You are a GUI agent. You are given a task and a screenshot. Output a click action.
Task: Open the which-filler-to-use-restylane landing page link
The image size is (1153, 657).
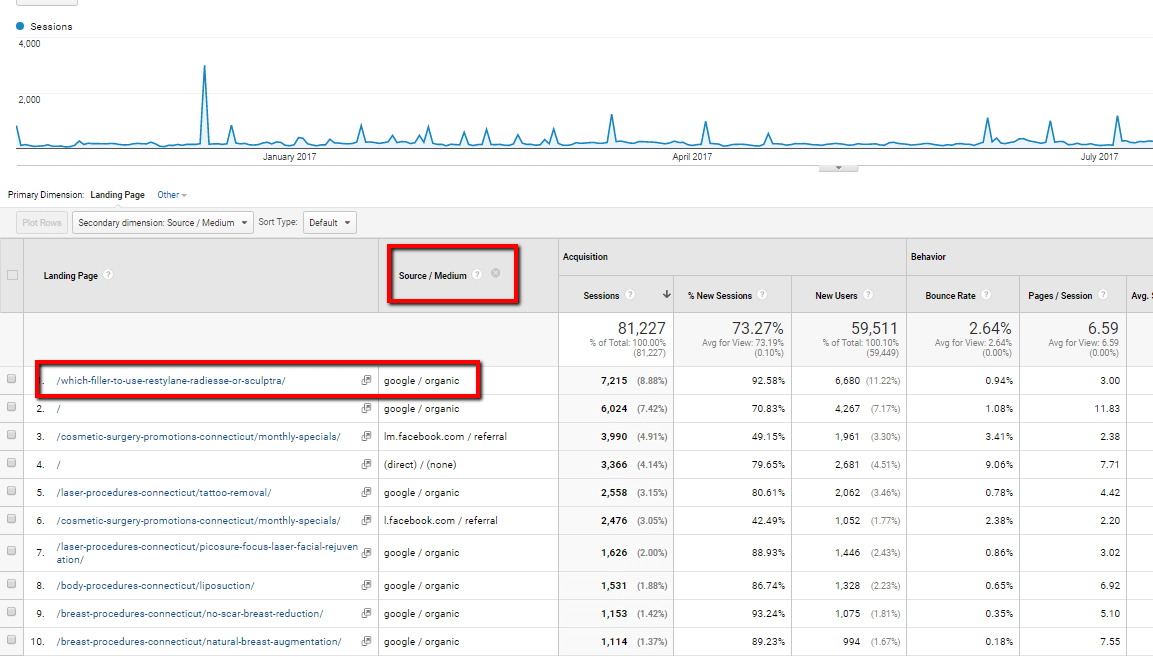171,380
